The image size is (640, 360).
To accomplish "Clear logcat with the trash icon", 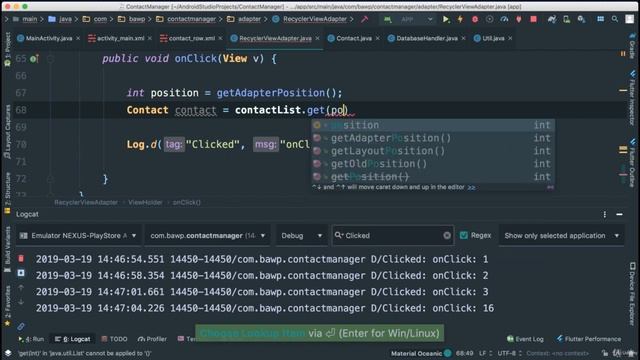I will (x=21, y=258).
